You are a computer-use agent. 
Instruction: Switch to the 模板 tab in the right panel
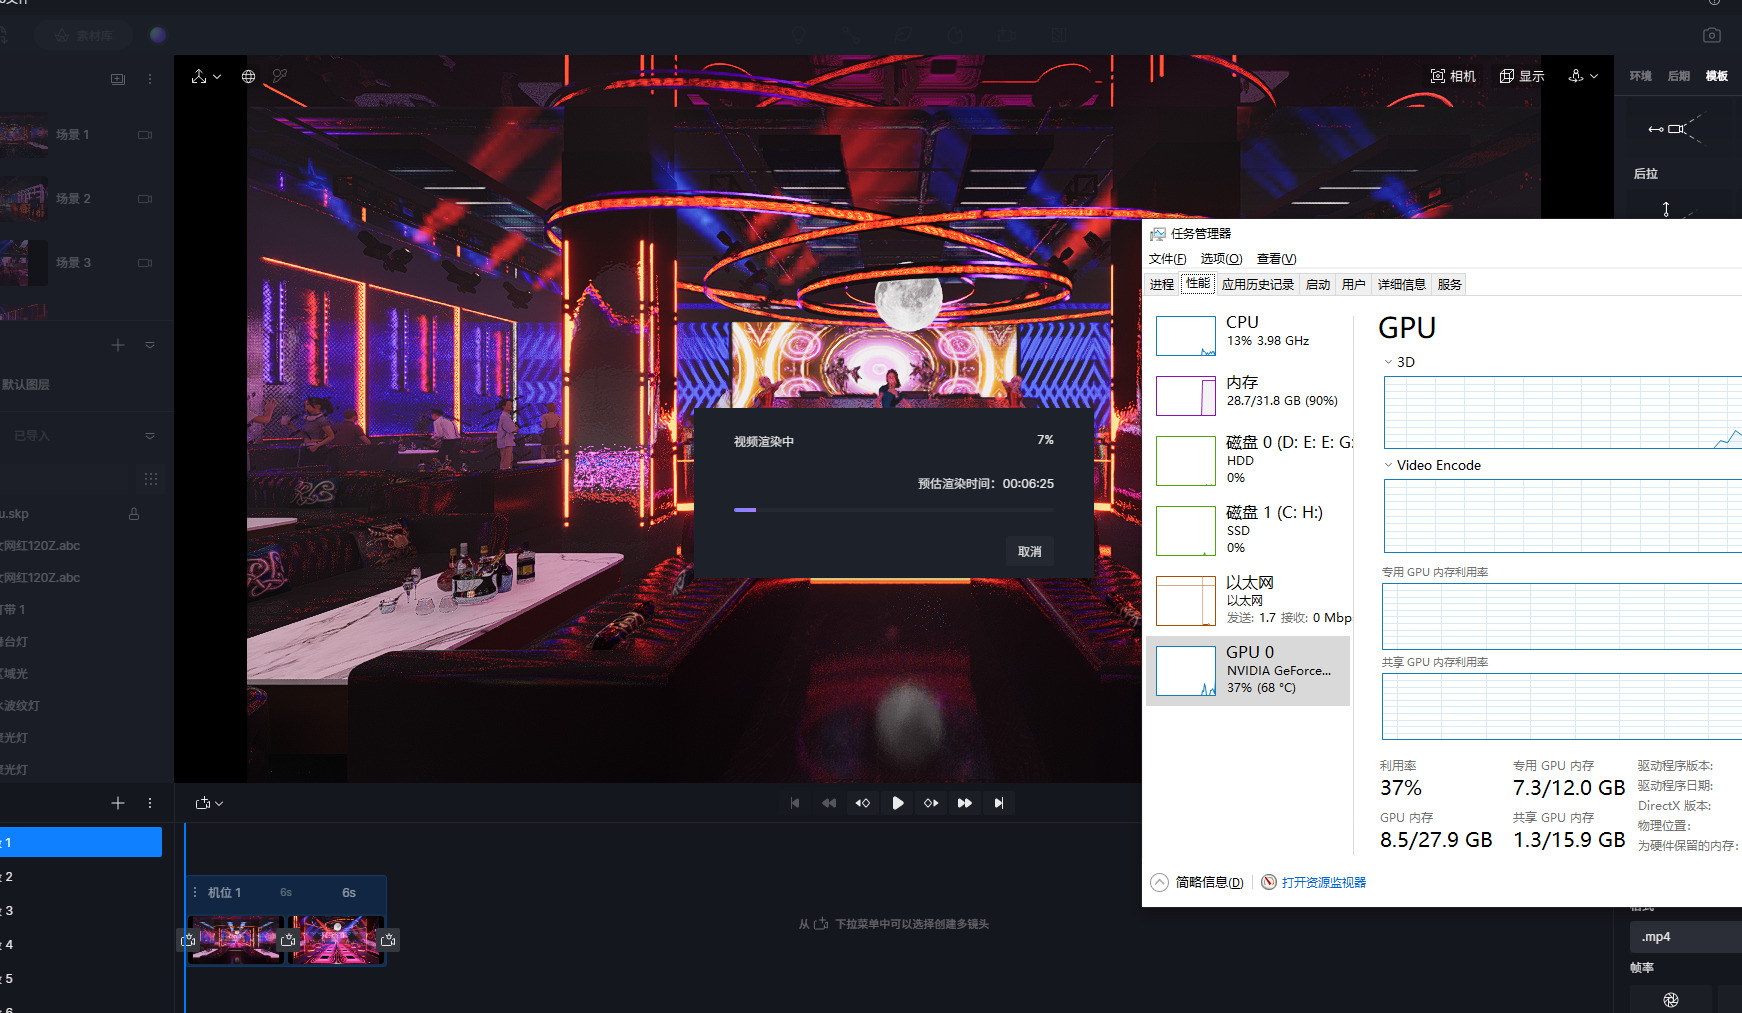(1717, 76)
